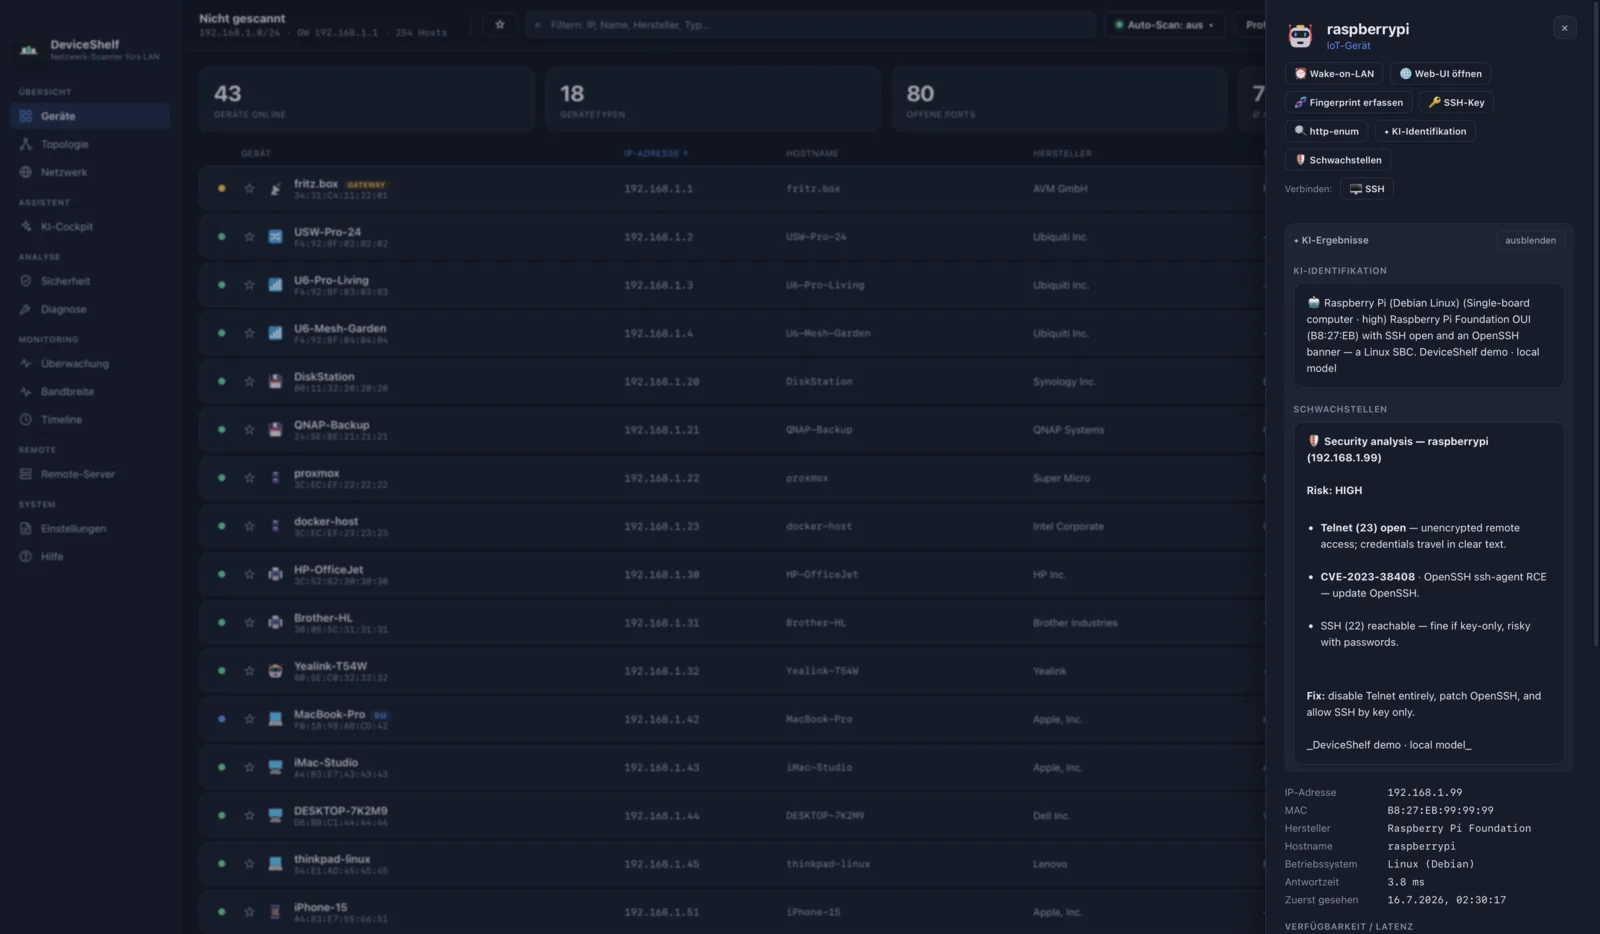The width and height of the screenshot is (1600, 934).
Task: Click the raspberrypi robot avatar icon
Action: 1300,36
